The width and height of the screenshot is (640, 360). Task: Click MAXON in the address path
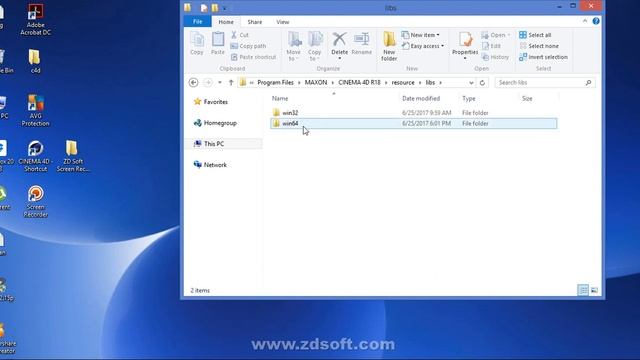coord(316,82)
